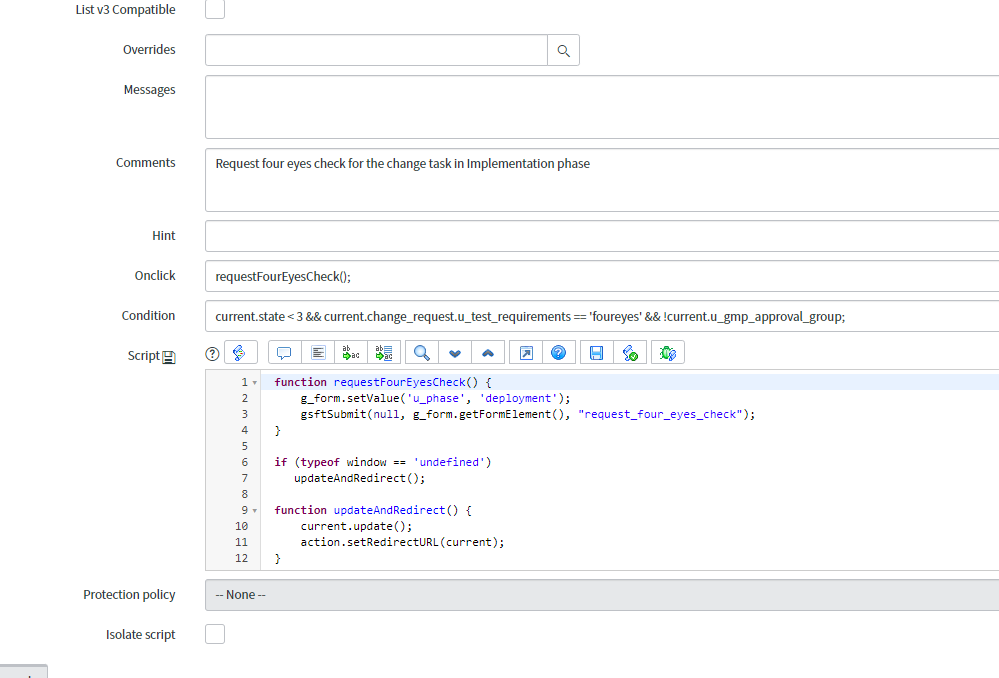
Task: Open the Protection policy dropdown
Action: pyautogui.click(x=602, y=595)
